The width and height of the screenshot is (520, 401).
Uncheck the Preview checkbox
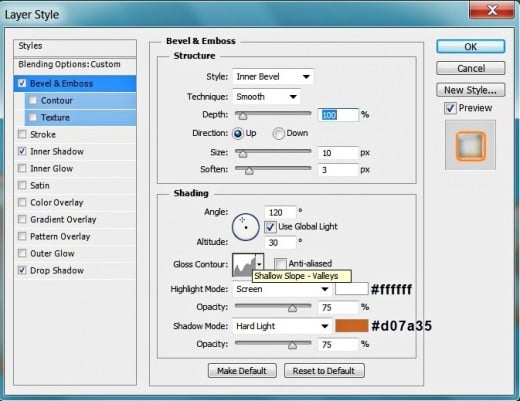450,108
